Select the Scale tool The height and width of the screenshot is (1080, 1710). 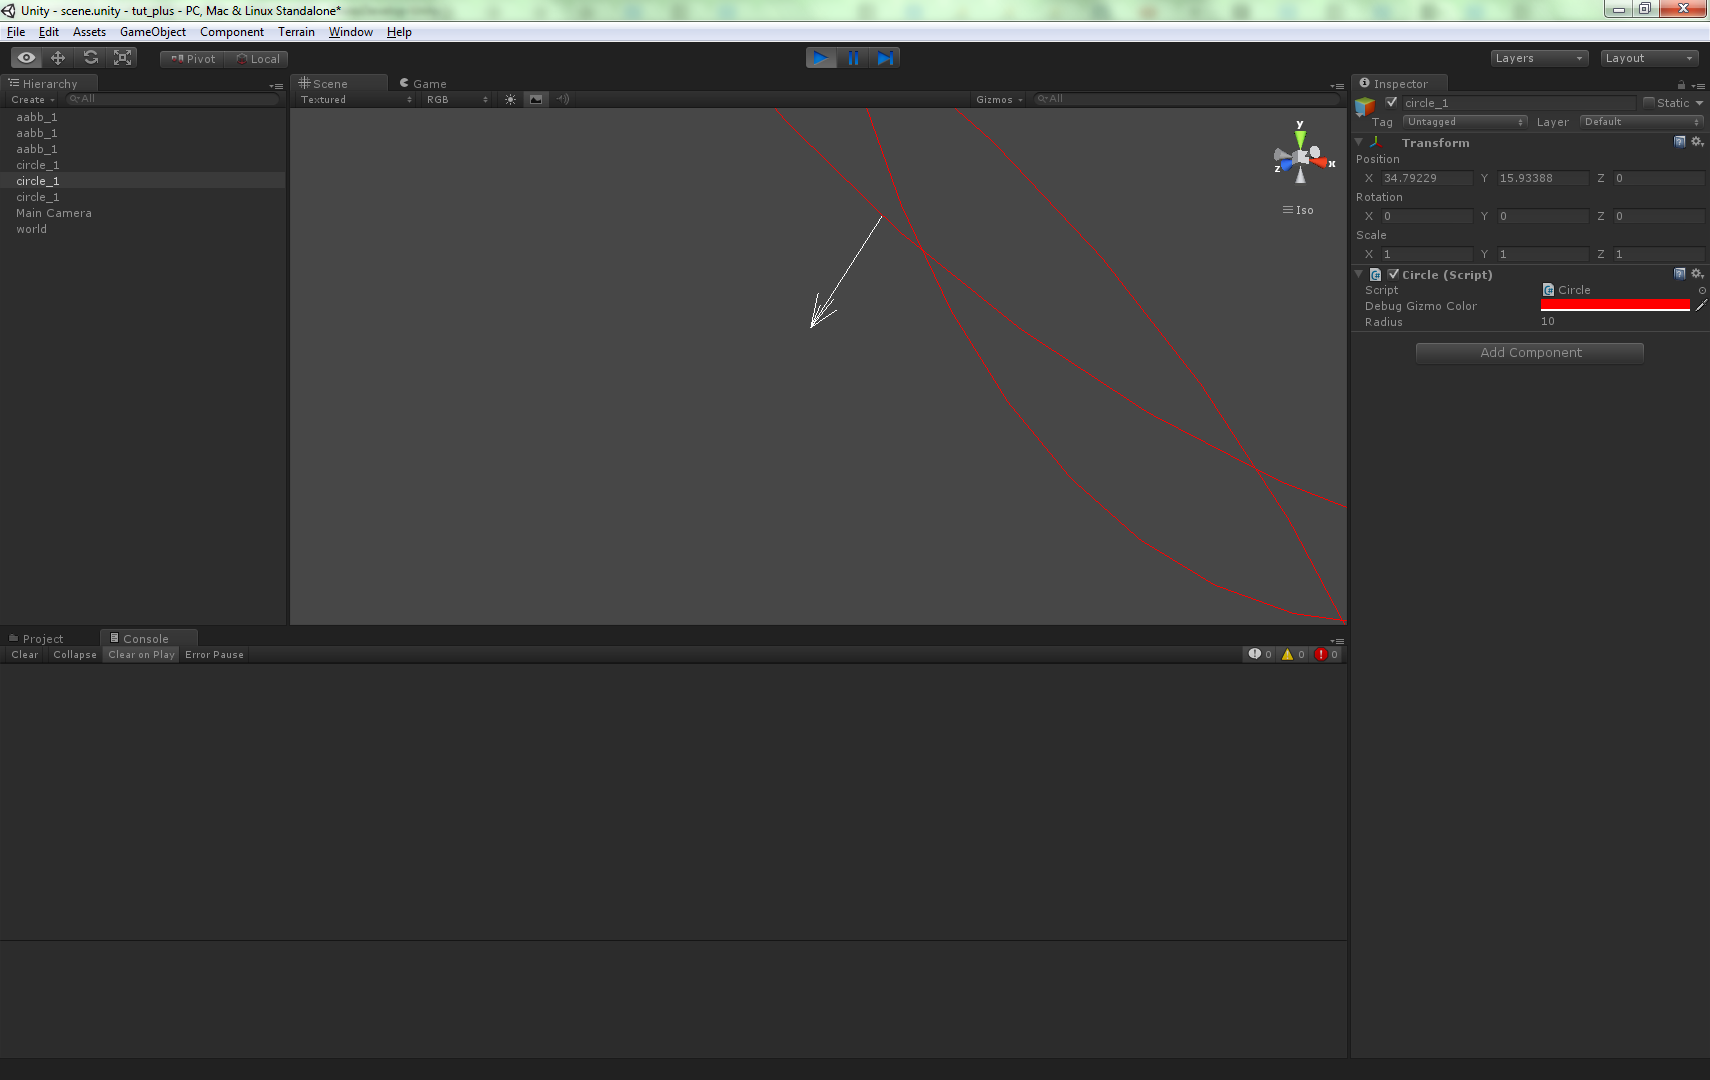point(122,57)
